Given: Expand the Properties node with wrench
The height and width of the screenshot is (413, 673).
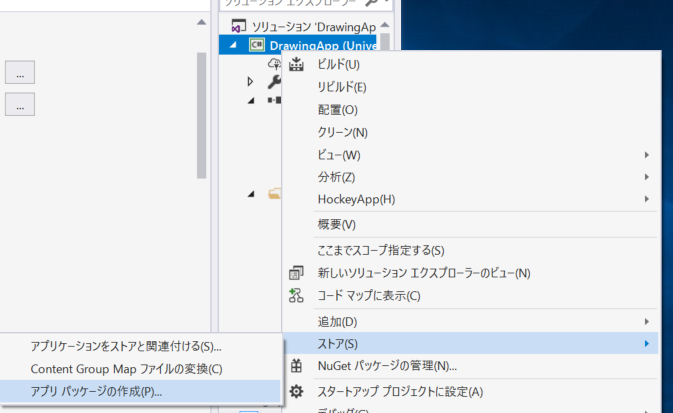Looking at the screenshot, I should [x=250, y=81].
